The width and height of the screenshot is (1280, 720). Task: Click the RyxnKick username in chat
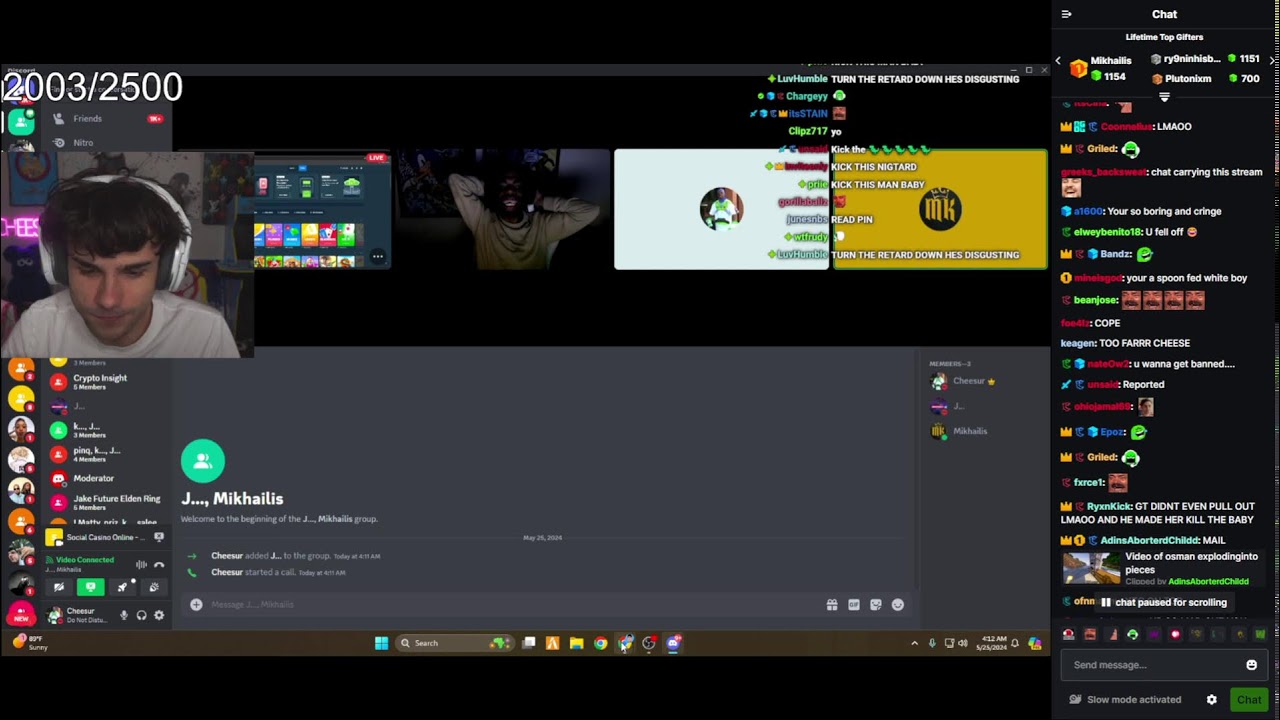point(1110,507)
